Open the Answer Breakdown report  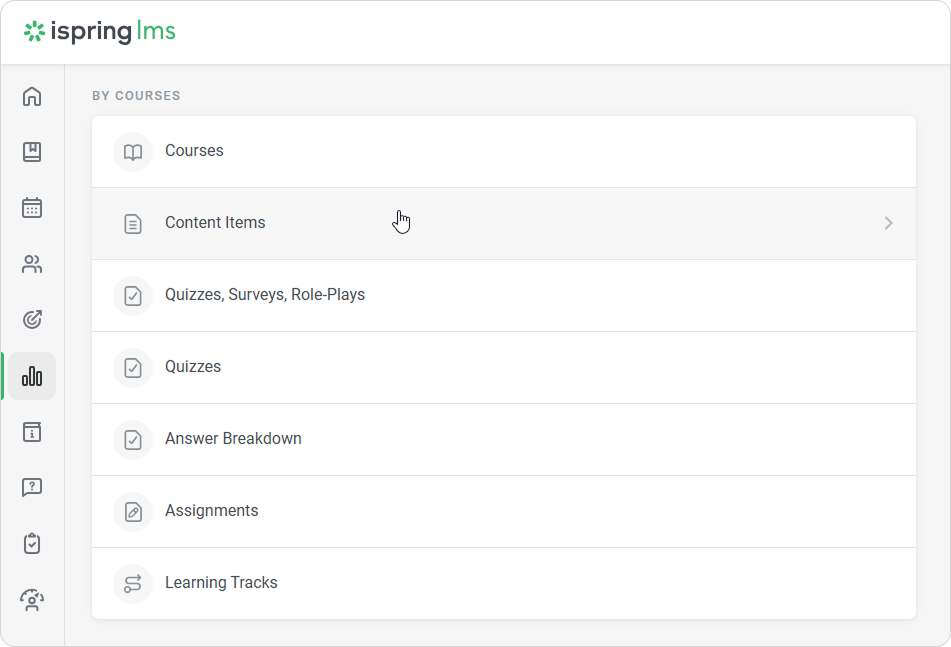click(x=233, y=439)
